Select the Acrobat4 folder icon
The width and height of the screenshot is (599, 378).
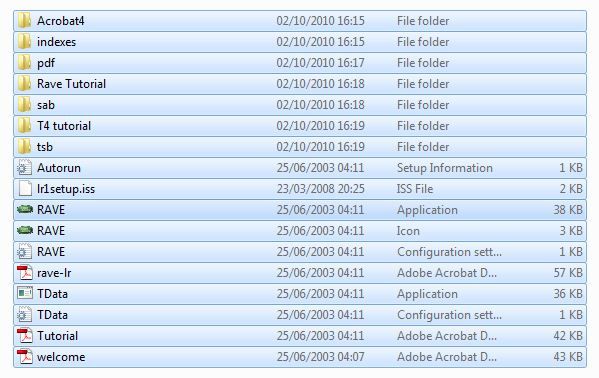coord(24,21)
